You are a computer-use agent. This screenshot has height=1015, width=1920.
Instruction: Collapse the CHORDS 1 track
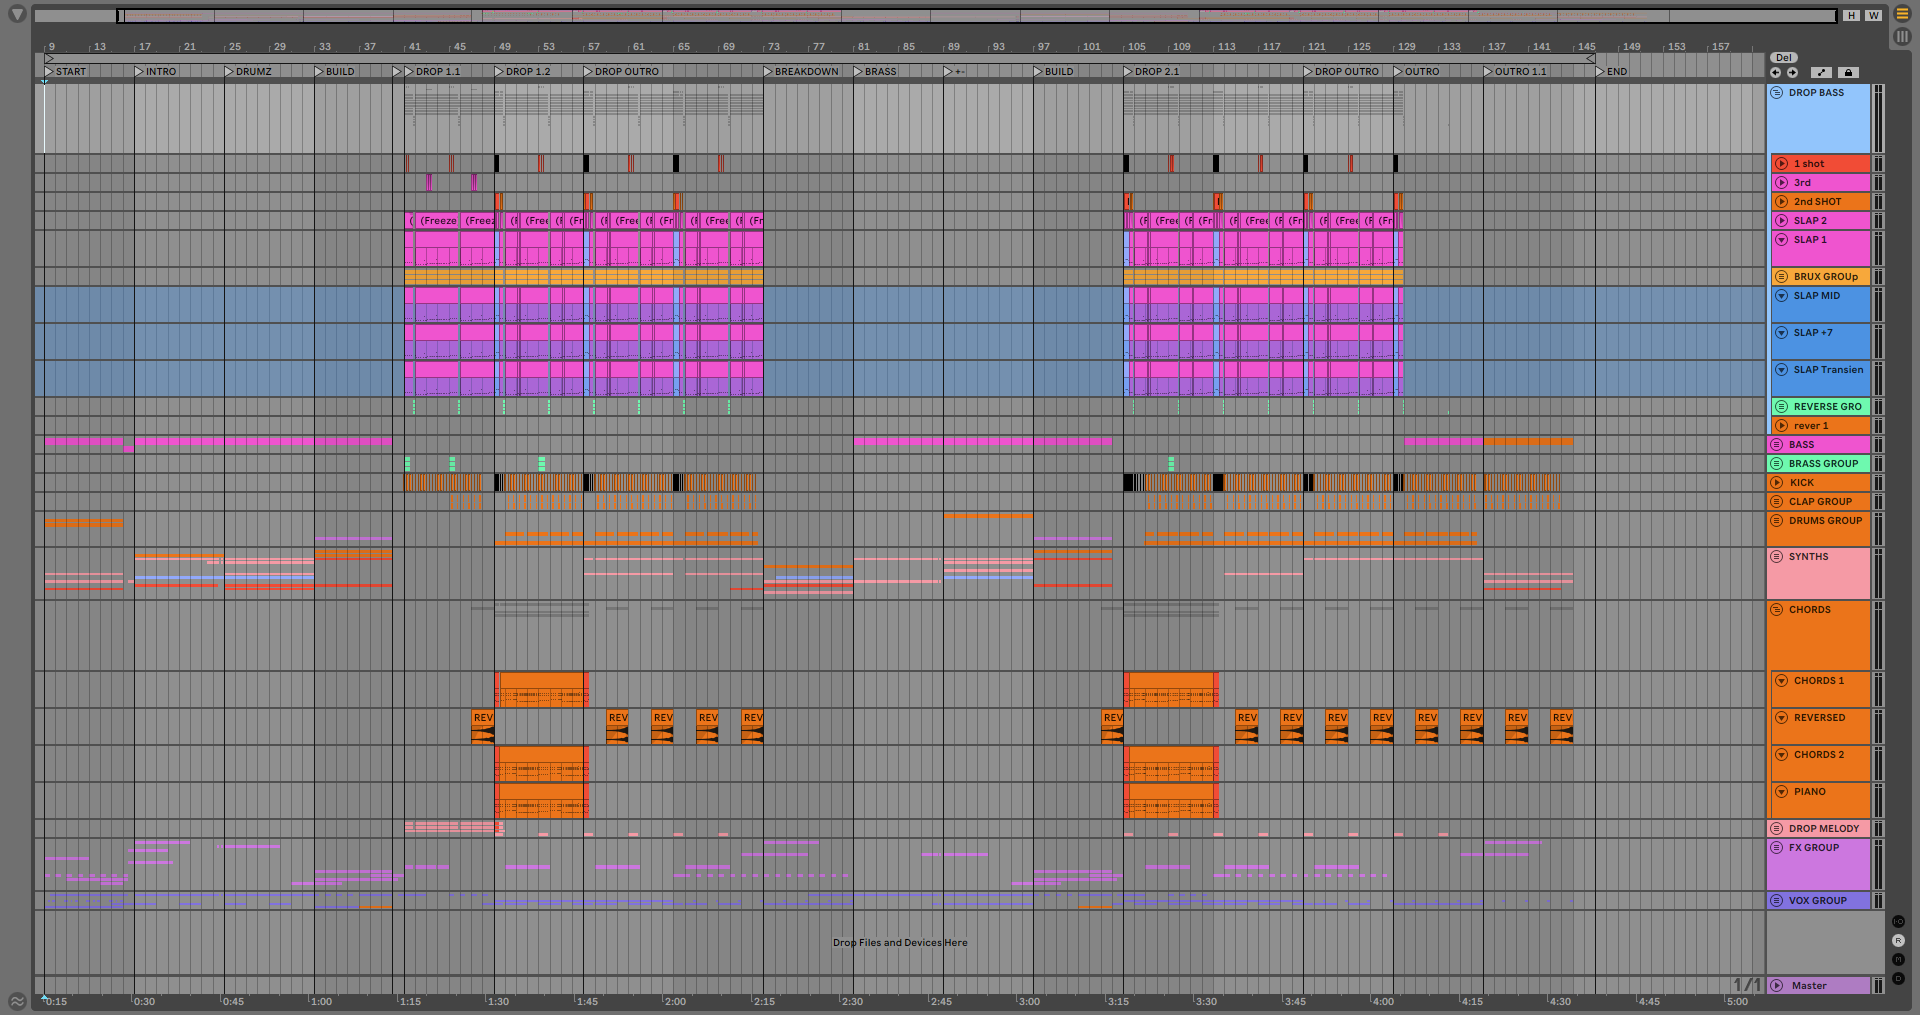pos(1781,680)
